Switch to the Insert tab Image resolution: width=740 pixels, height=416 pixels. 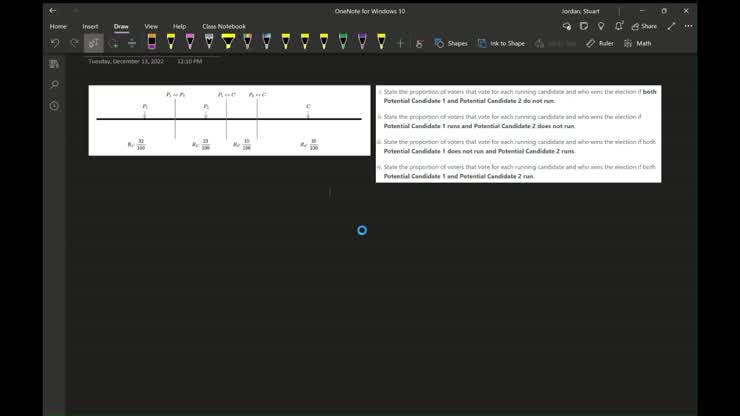90,26
